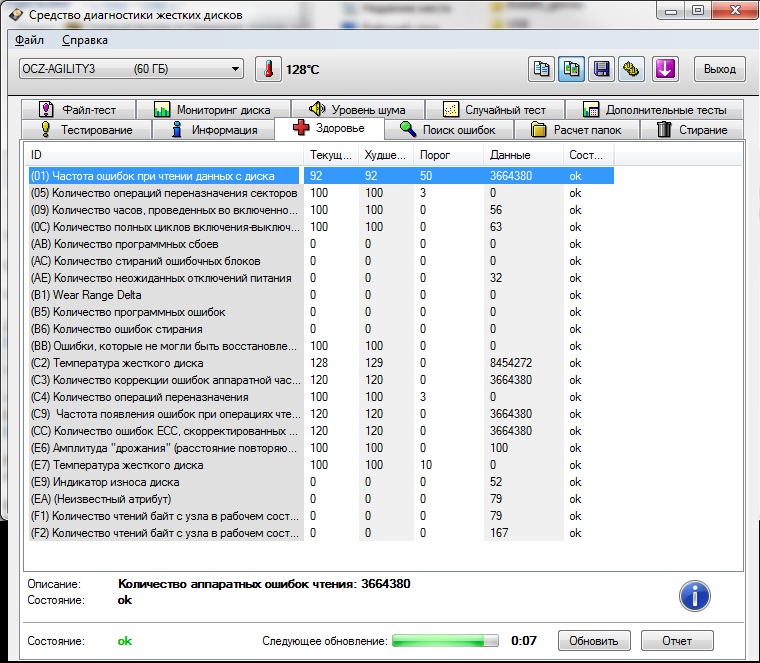Click data value 167 in F2 row
The image size is (760, 663).
click(x=499, y=533)
